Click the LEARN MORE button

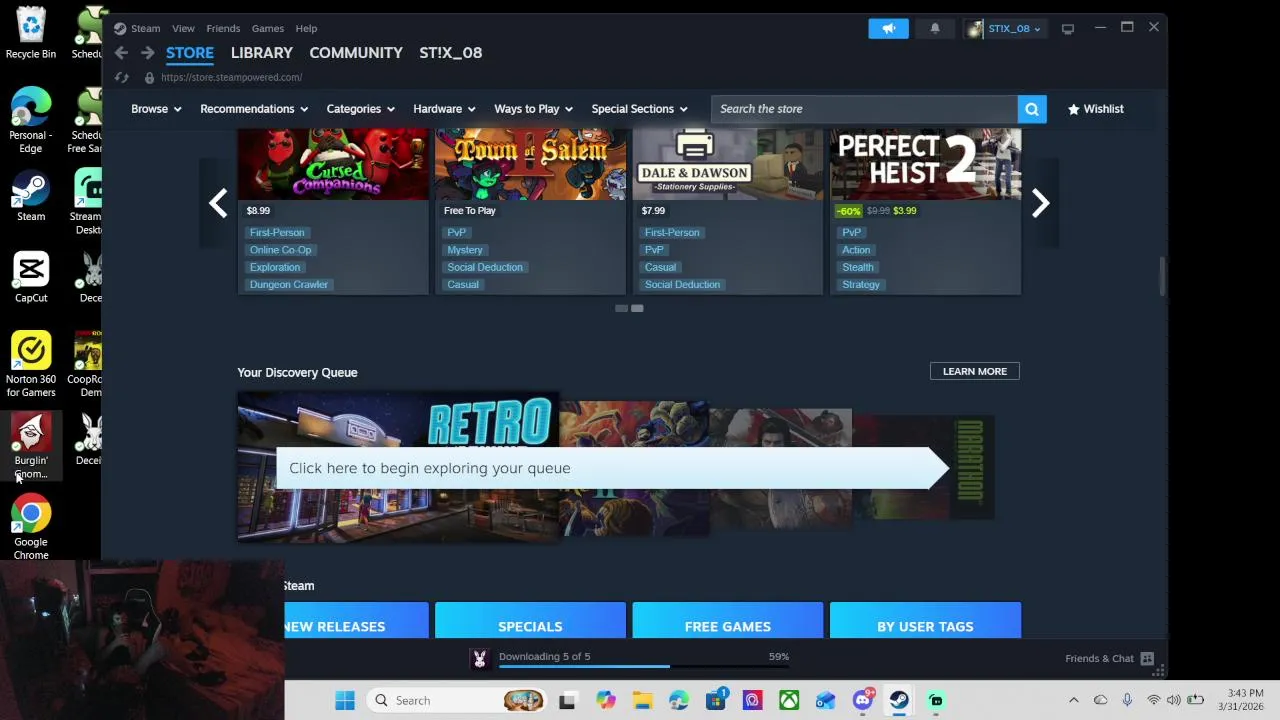[975, 371]
